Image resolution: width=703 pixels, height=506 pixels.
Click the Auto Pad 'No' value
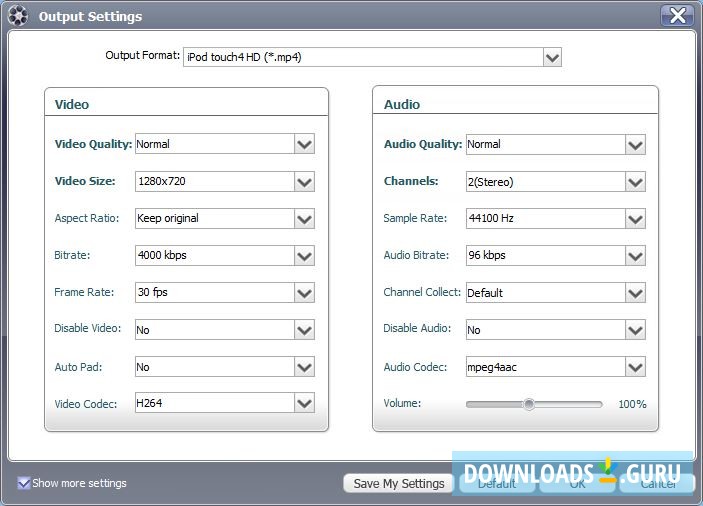pyautogui.click(x=143, y=367)
